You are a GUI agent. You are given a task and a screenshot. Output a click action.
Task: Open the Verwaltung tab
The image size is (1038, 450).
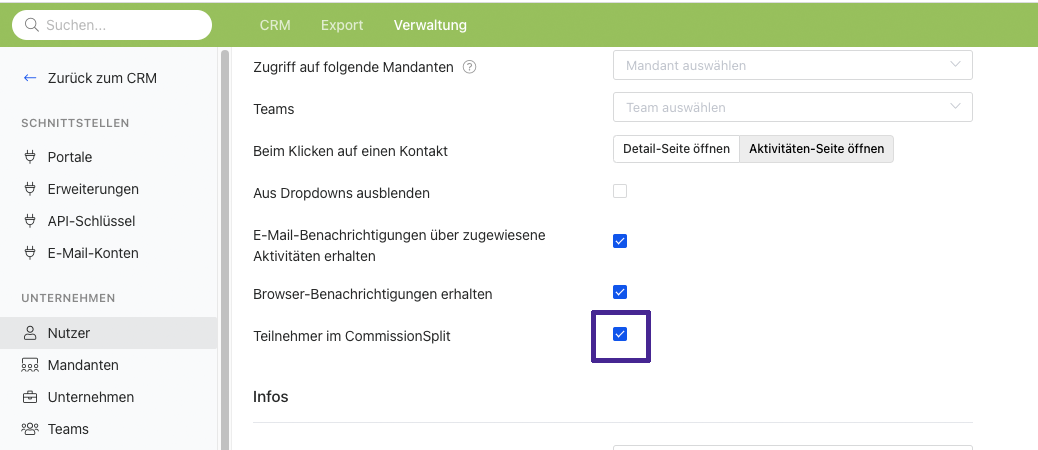(x=430, y=25)
